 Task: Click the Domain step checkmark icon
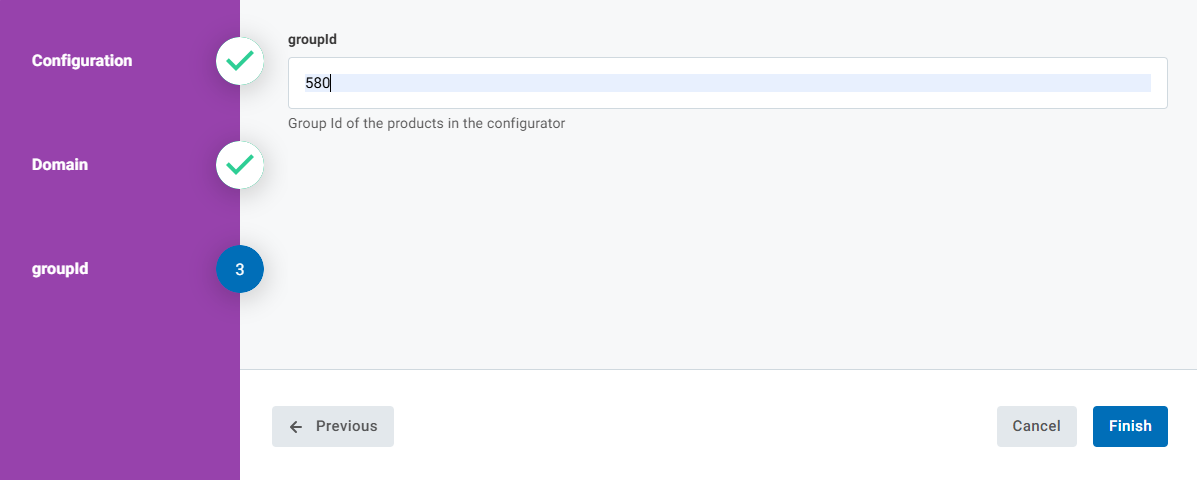(239, 165)
